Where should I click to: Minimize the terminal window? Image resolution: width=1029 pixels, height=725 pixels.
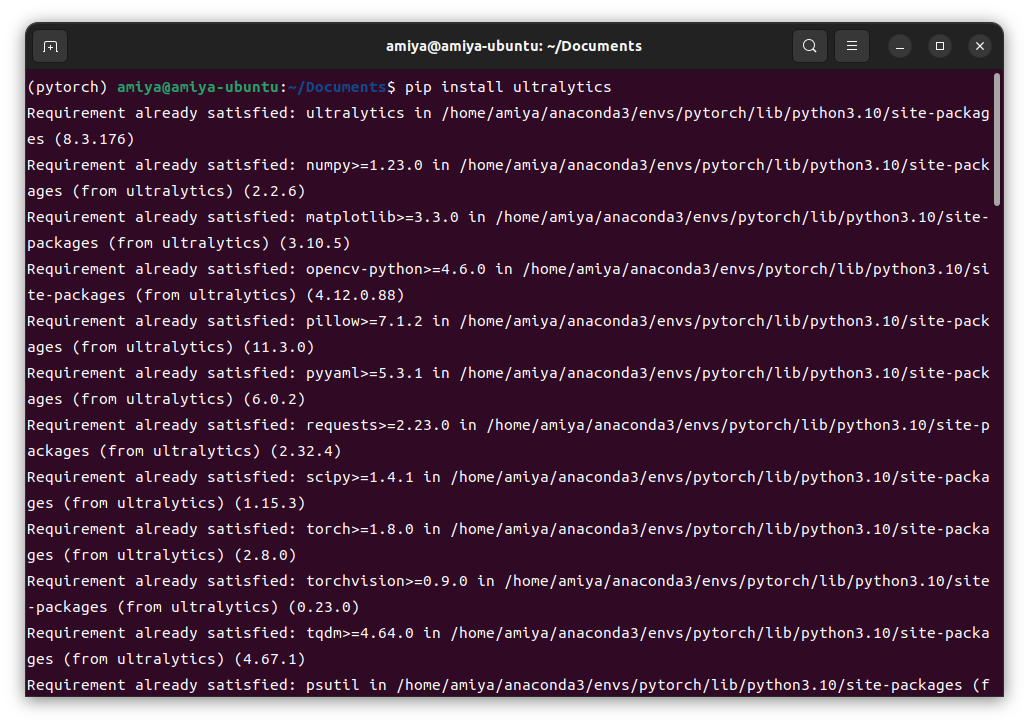pos(899,46)
